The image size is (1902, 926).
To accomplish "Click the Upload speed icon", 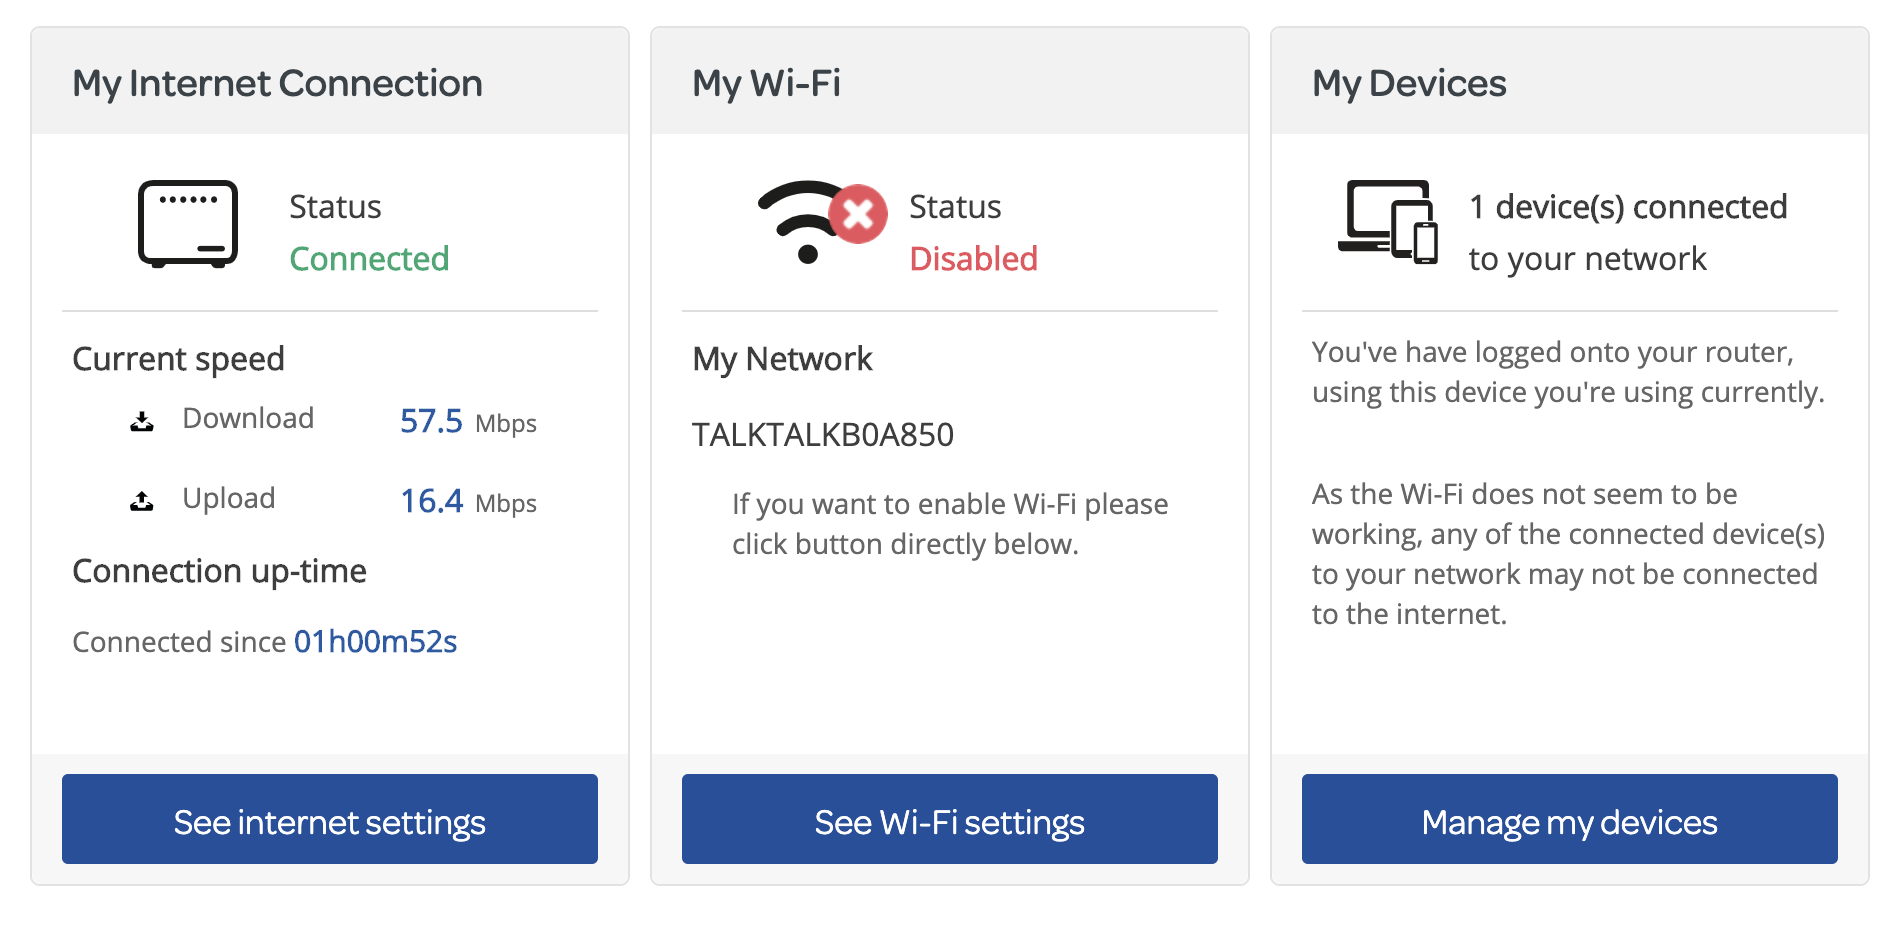I will click(141, 499).
